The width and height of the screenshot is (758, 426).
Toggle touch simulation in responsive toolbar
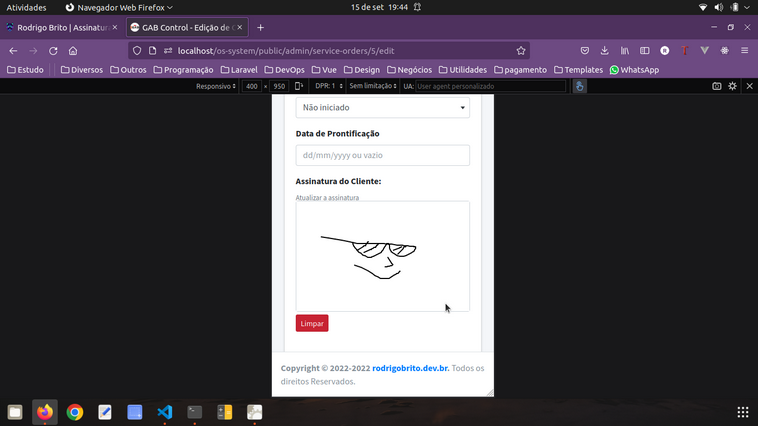pyautogui.click(x=579, y=86)
